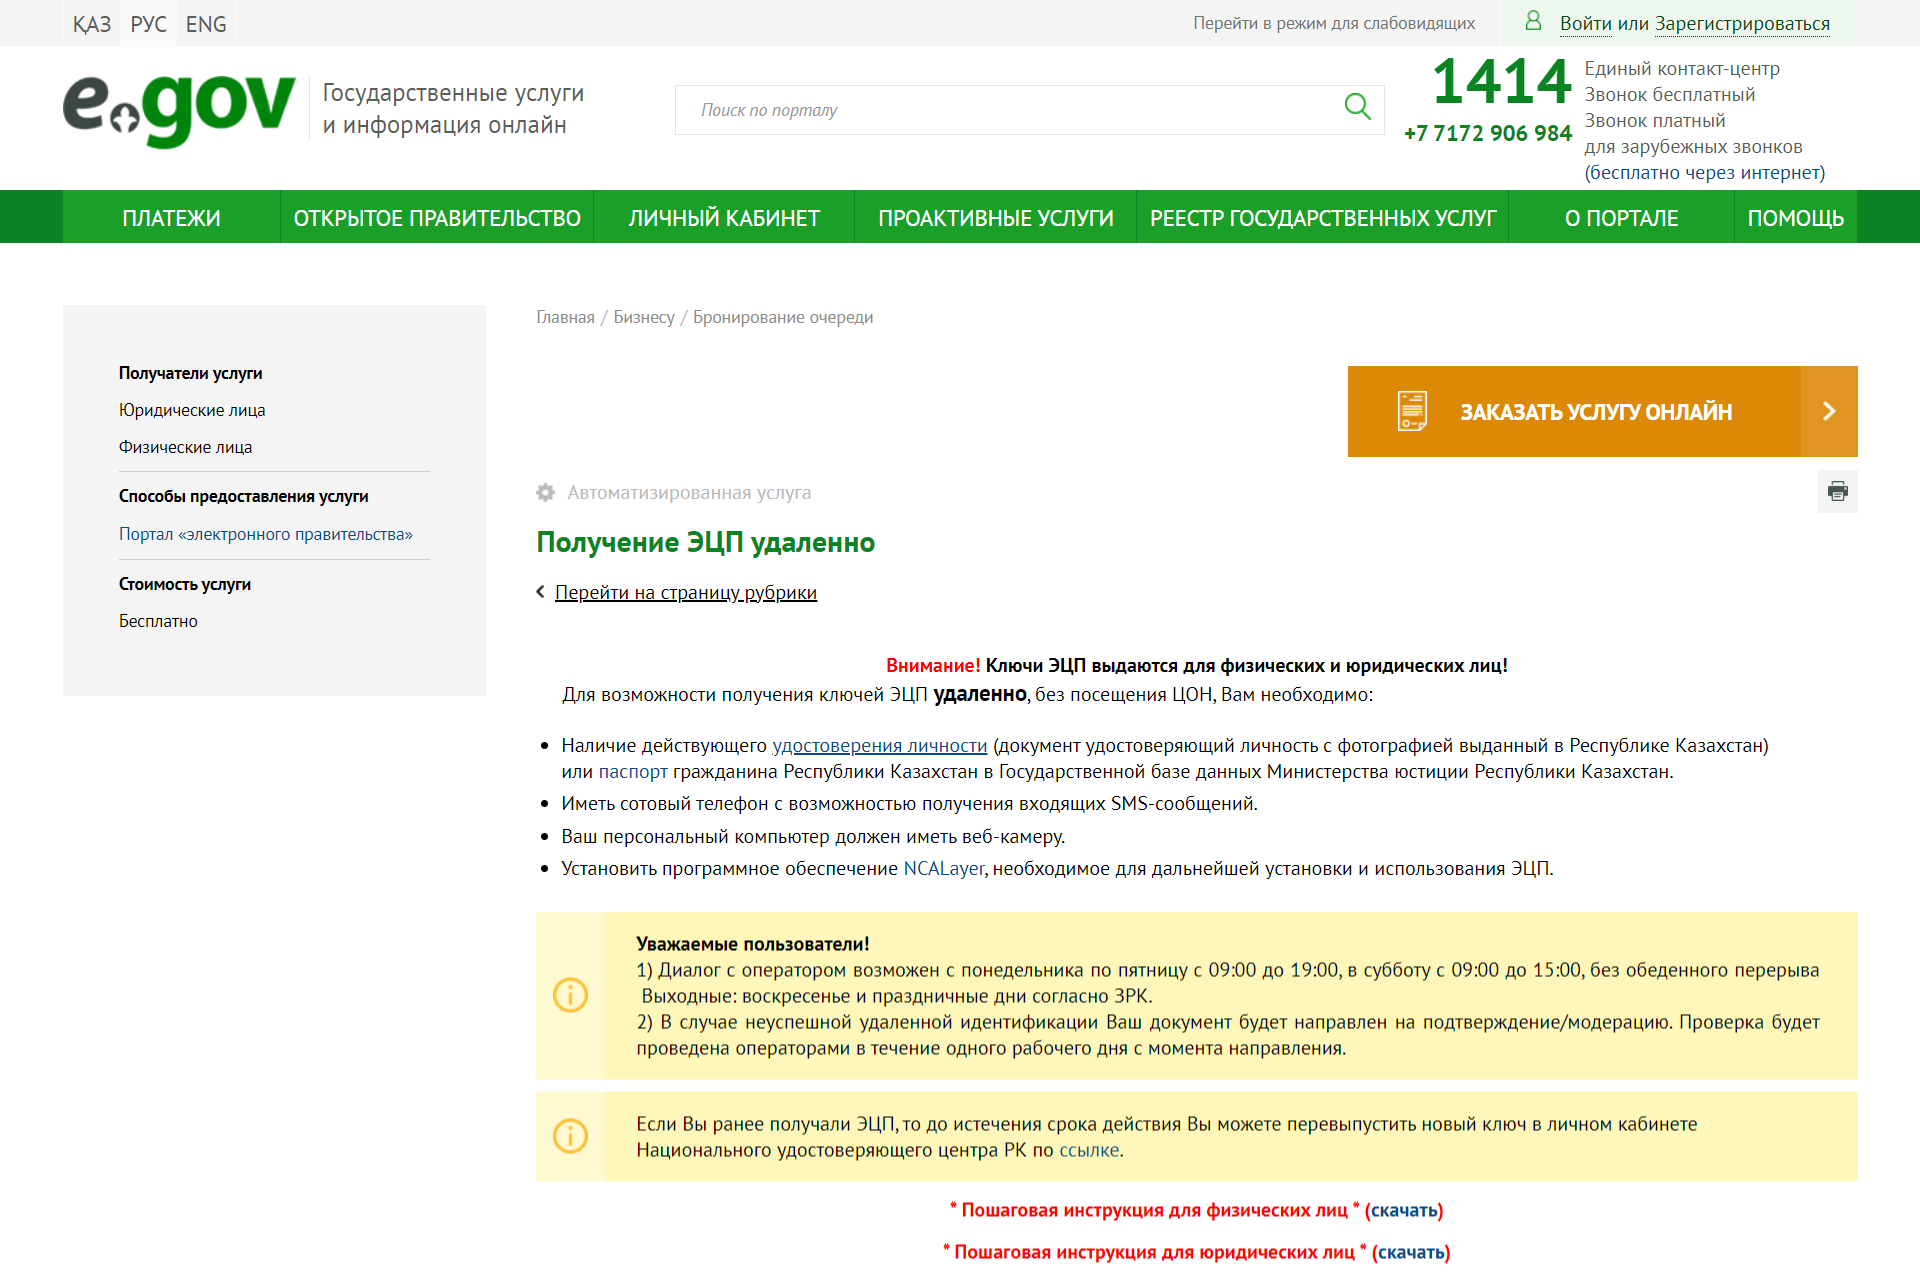Open the по ссылке link in notice
This screenshot has width=1920, height=1277.
(1089, 1150)
